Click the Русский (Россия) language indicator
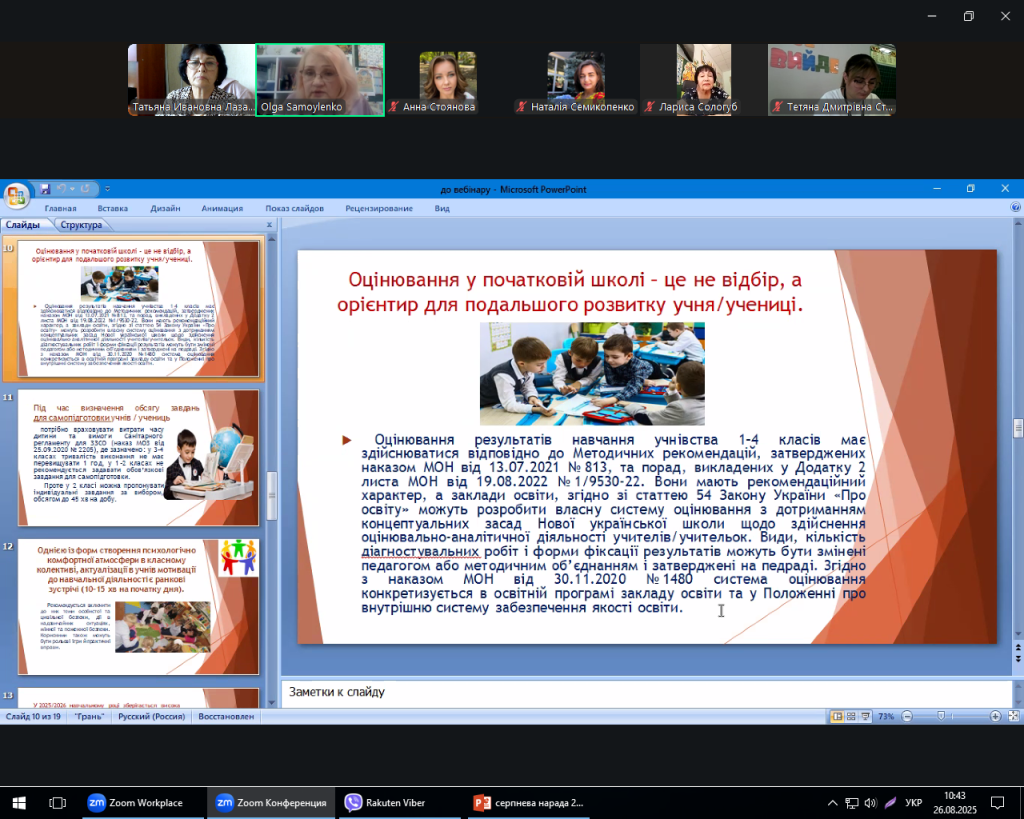Screen dimensions: 1024x819 [x=152, y=716]
